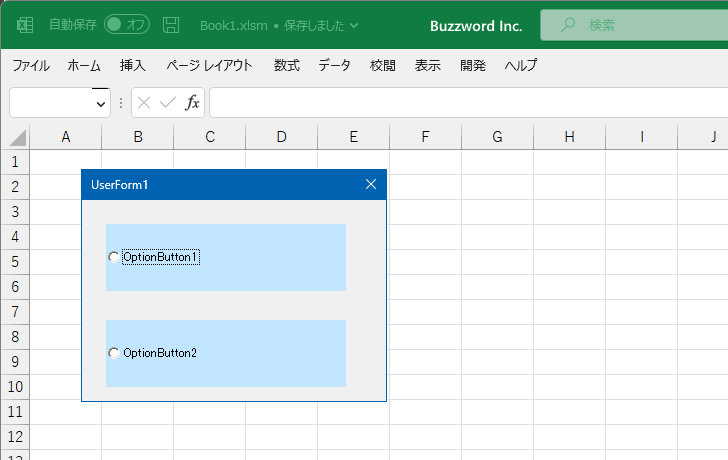Select the OptionButton2 radio button
Image resolution: width=728 pixels, height=460 pixels.
(x=113, y=353)
